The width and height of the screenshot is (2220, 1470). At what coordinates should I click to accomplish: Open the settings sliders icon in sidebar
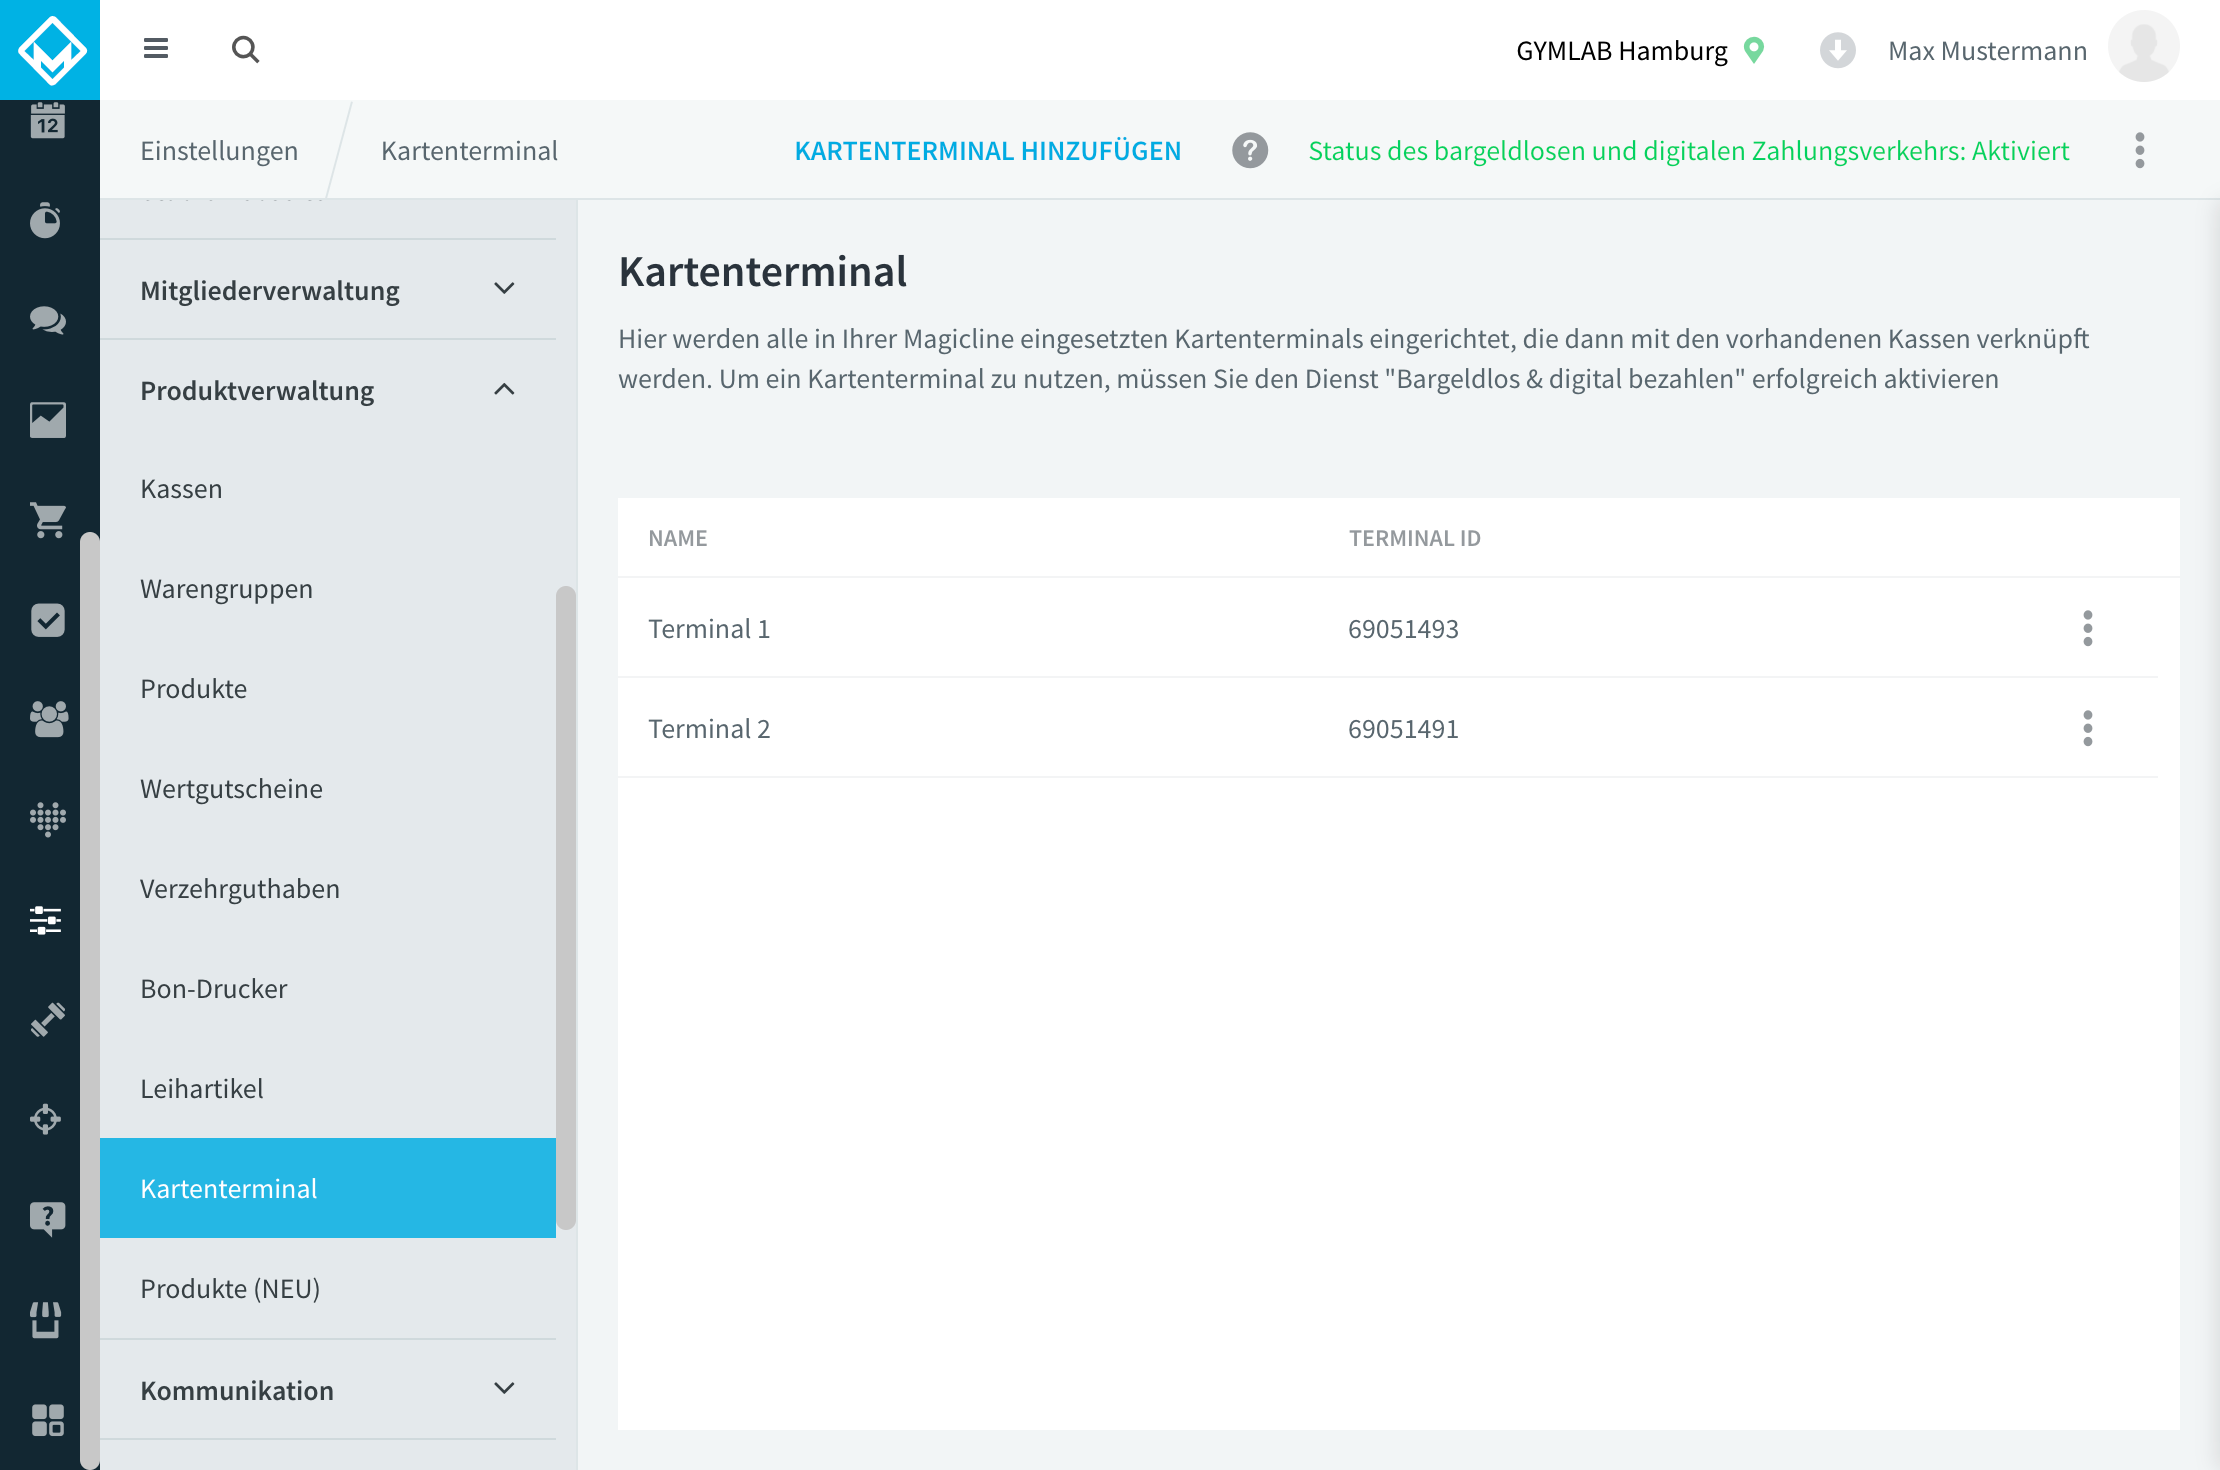coord(46,920)
